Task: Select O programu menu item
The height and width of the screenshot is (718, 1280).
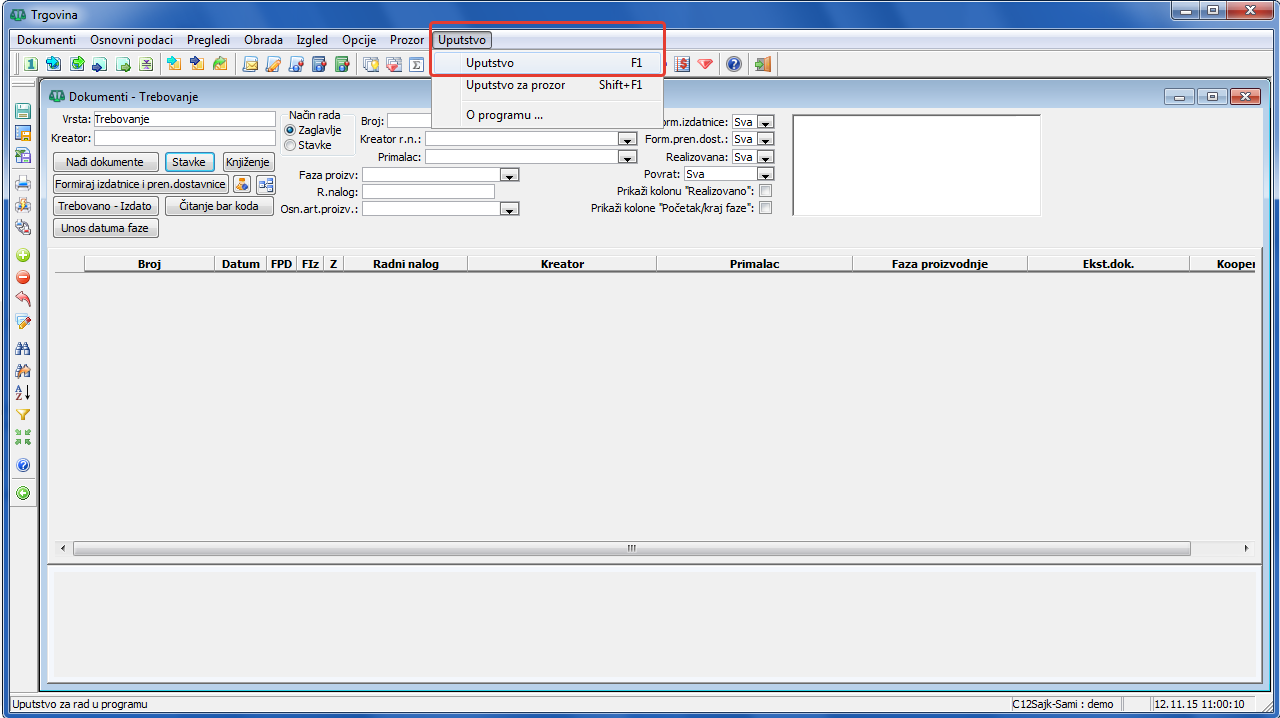Action: click(504, 115)
